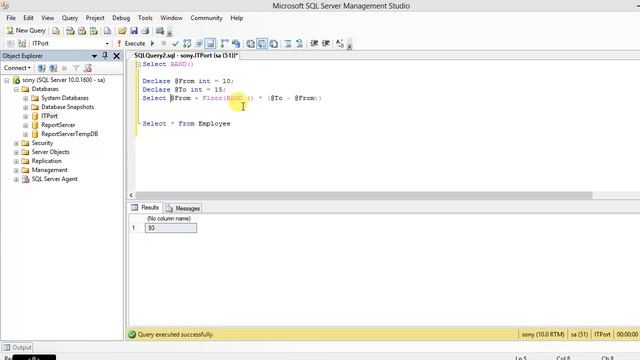The height and width of the screenshot is (360, 640).
Task: Open Analysis Services XMLA Query
Action: [x=94, y=31]
